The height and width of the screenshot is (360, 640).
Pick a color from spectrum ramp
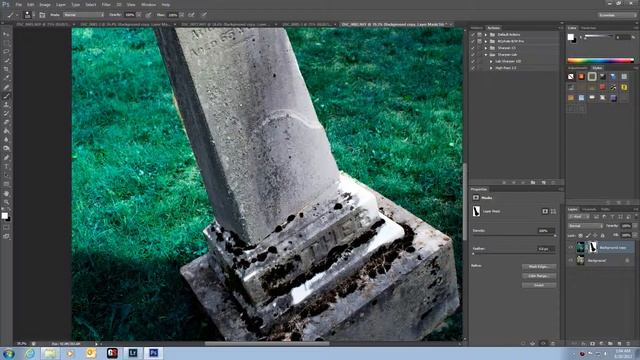point(600,61)
